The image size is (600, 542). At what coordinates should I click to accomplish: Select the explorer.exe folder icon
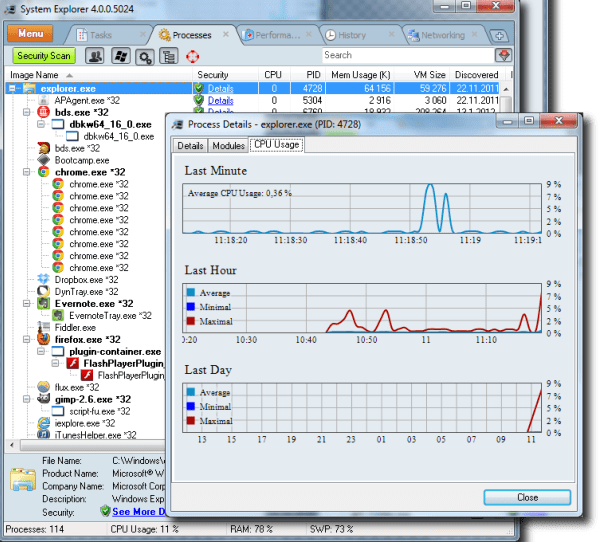29,88
